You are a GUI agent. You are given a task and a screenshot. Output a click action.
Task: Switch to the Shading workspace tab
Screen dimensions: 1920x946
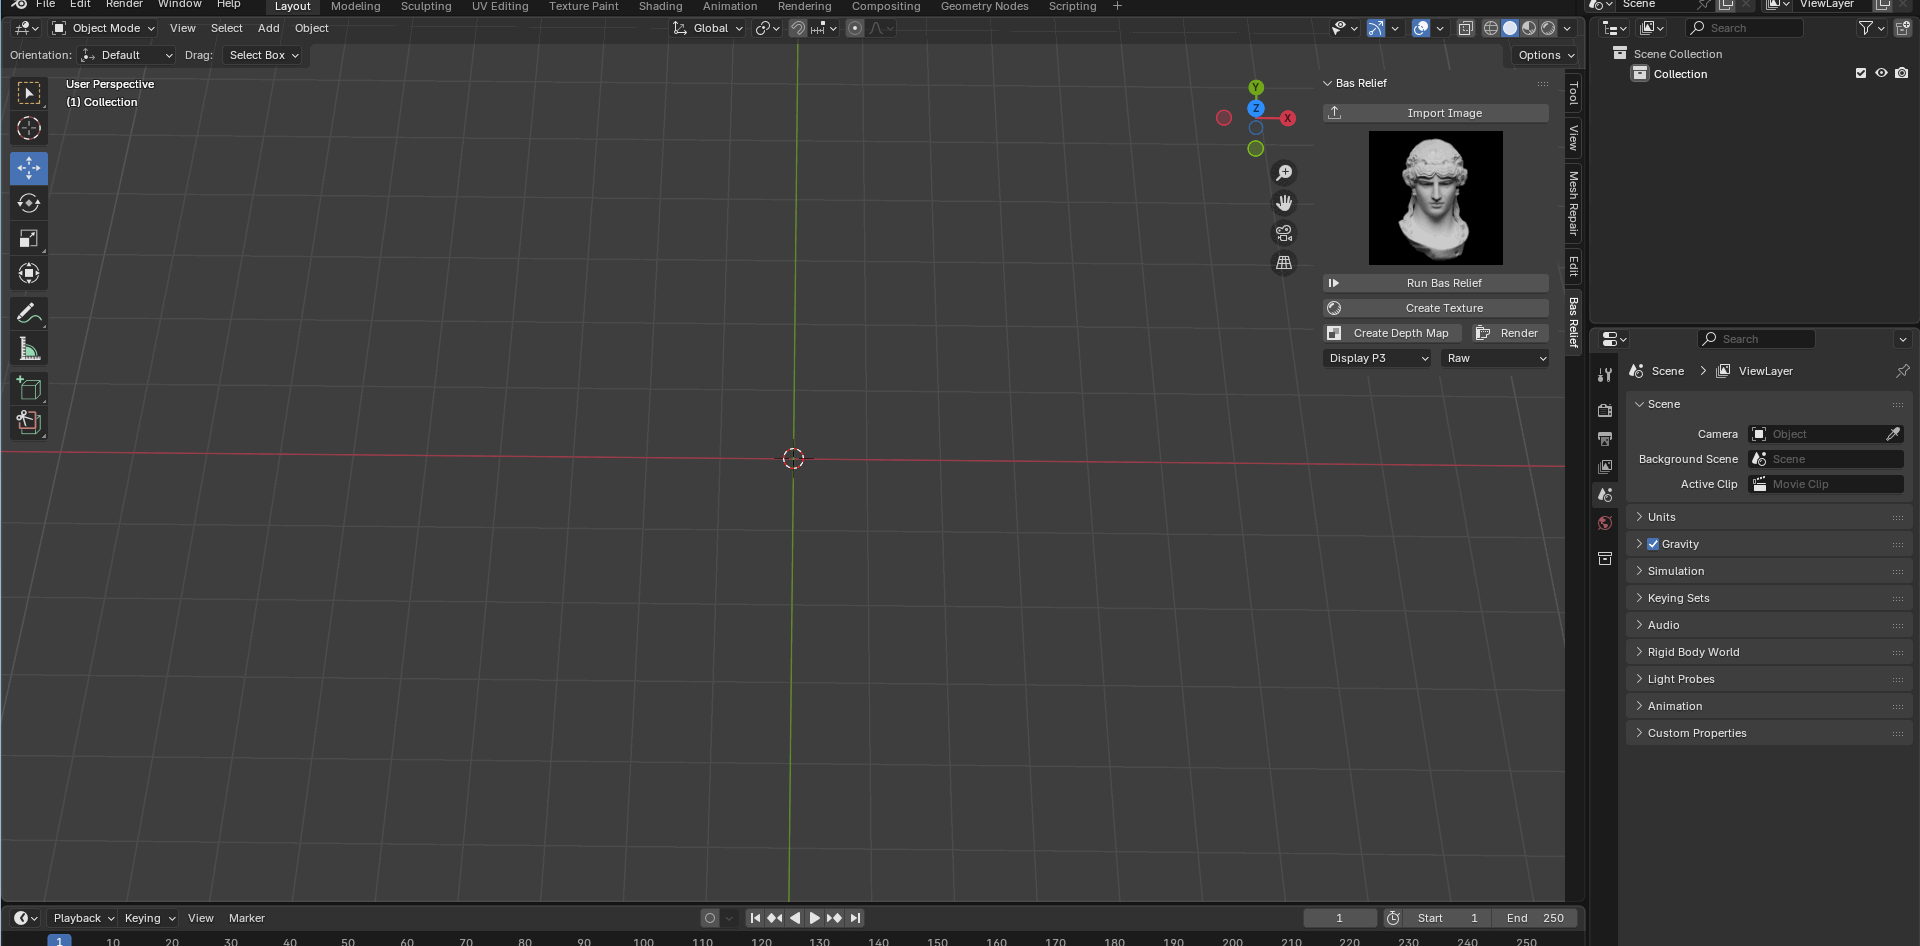pos(661,6)
